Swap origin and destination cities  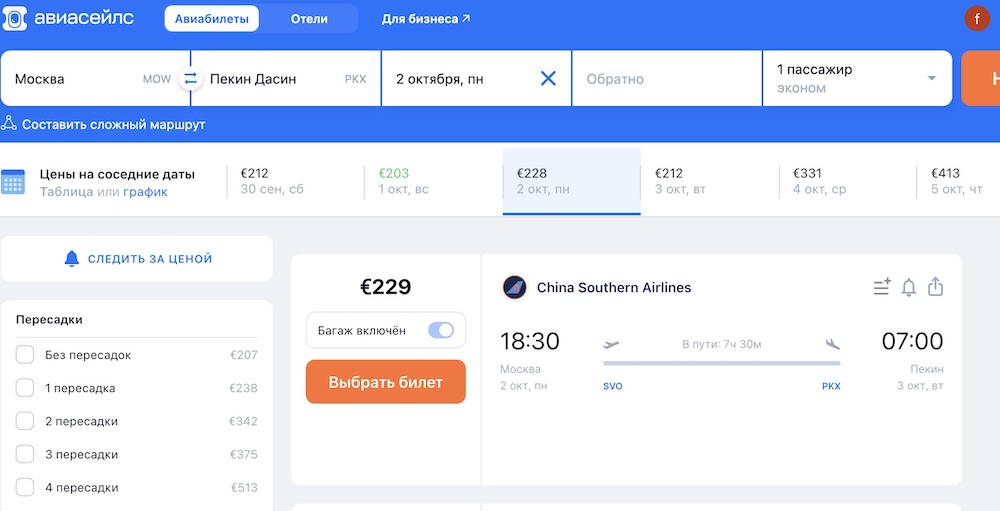[x=190, y=78]
